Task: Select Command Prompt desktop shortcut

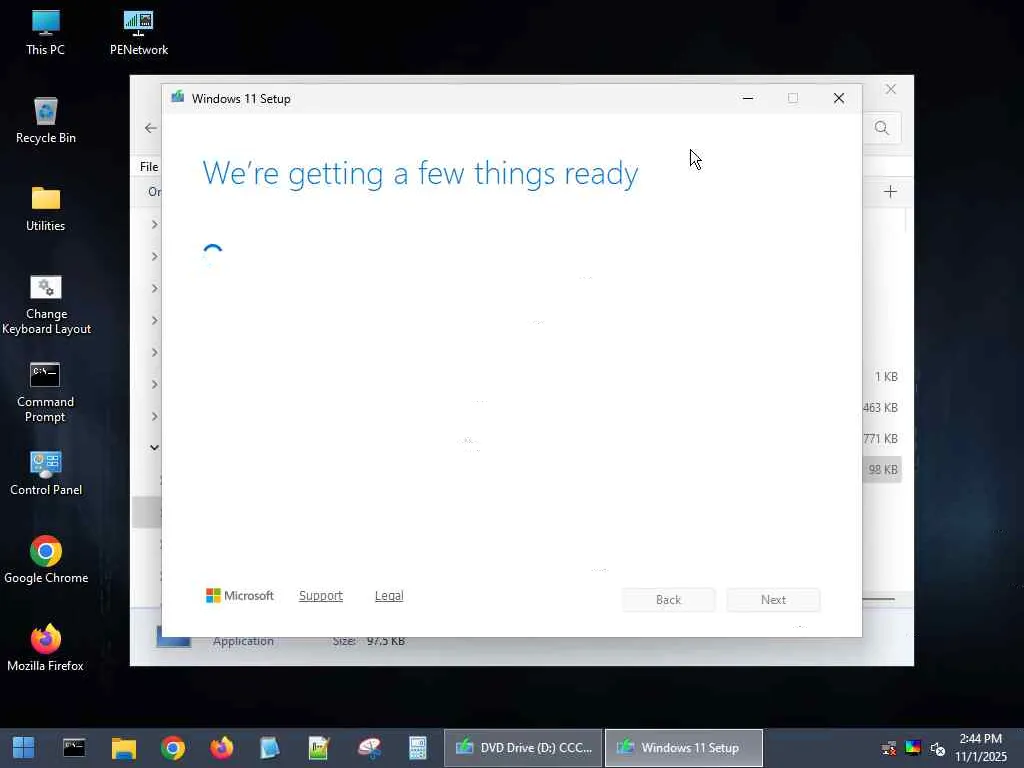Action: click(x=45, y=393)
